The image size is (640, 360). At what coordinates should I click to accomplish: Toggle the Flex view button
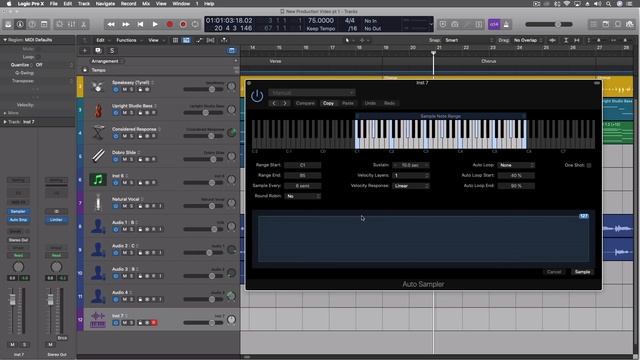click(211, 40)
